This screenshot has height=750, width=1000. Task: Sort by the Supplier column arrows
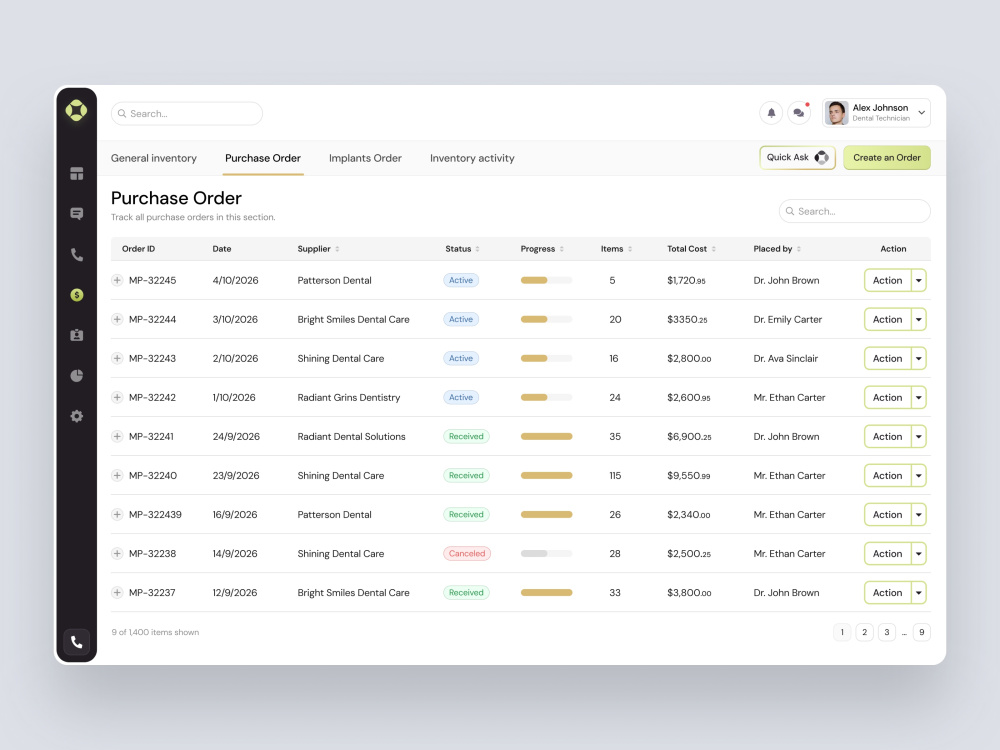click(x=337, y=249)
